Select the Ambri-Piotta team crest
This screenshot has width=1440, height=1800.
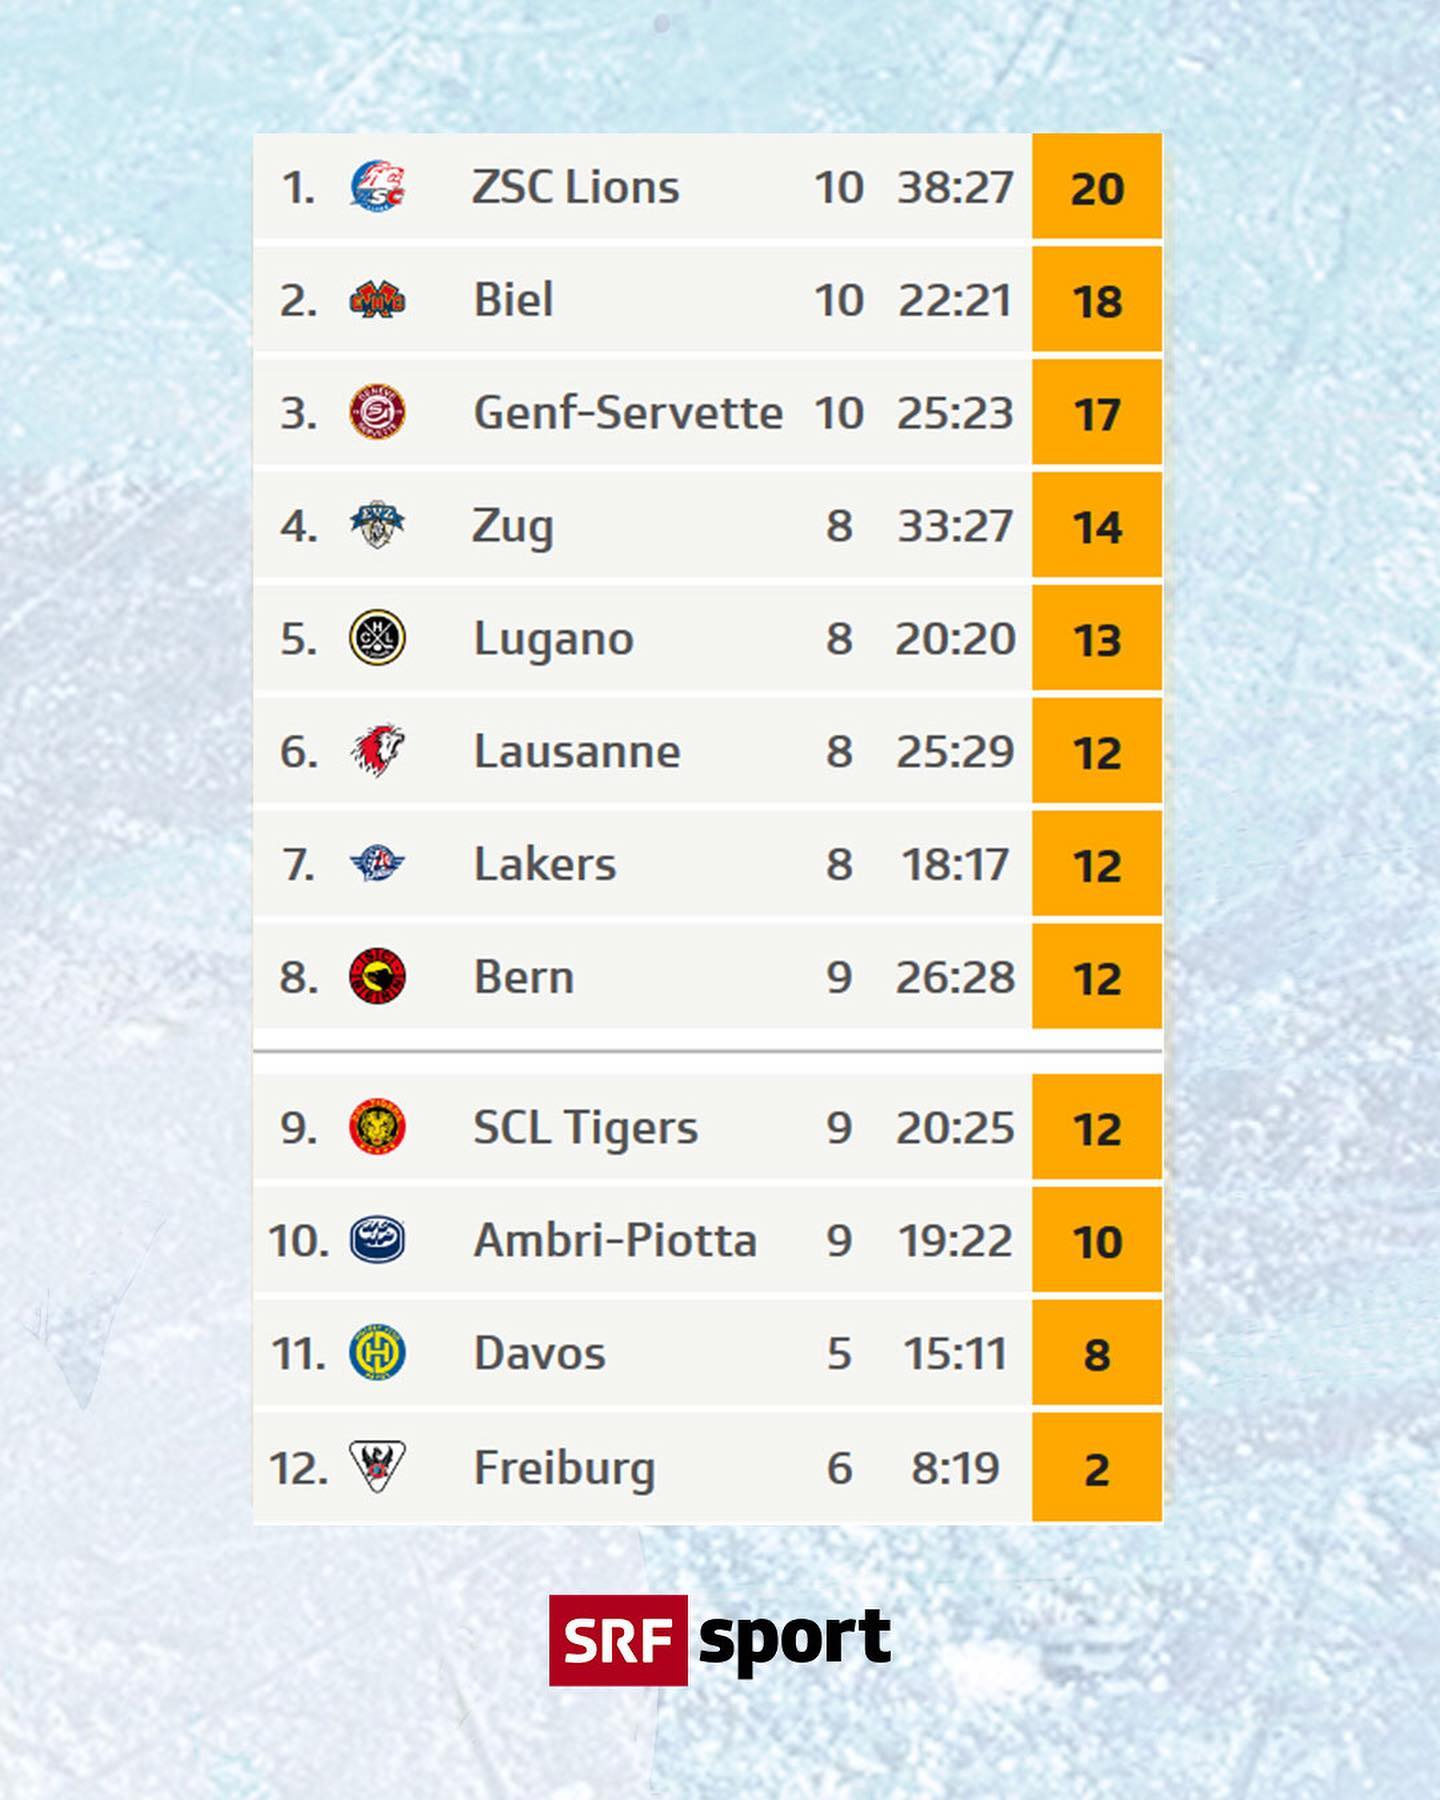(x=377, y=1240)
